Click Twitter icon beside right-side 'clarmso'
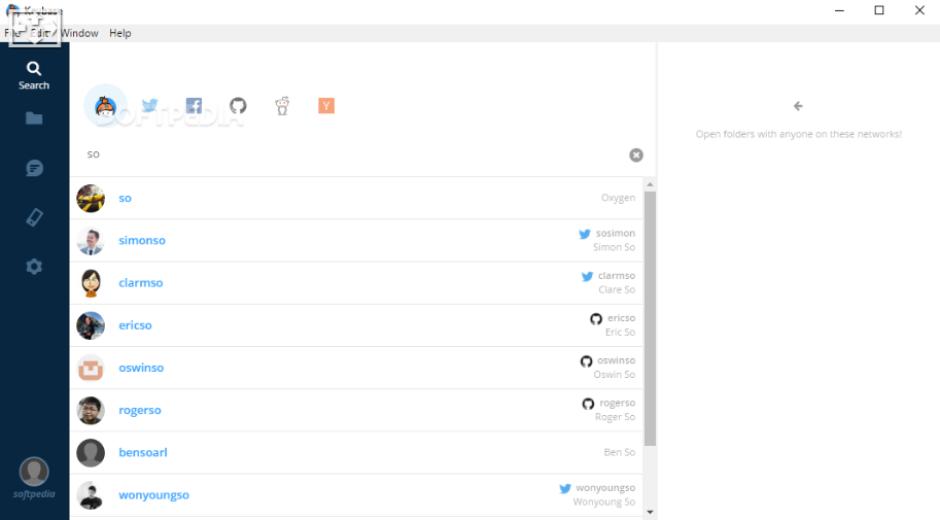The width and height of the screenshot is (940, 520). coord(587,276)
